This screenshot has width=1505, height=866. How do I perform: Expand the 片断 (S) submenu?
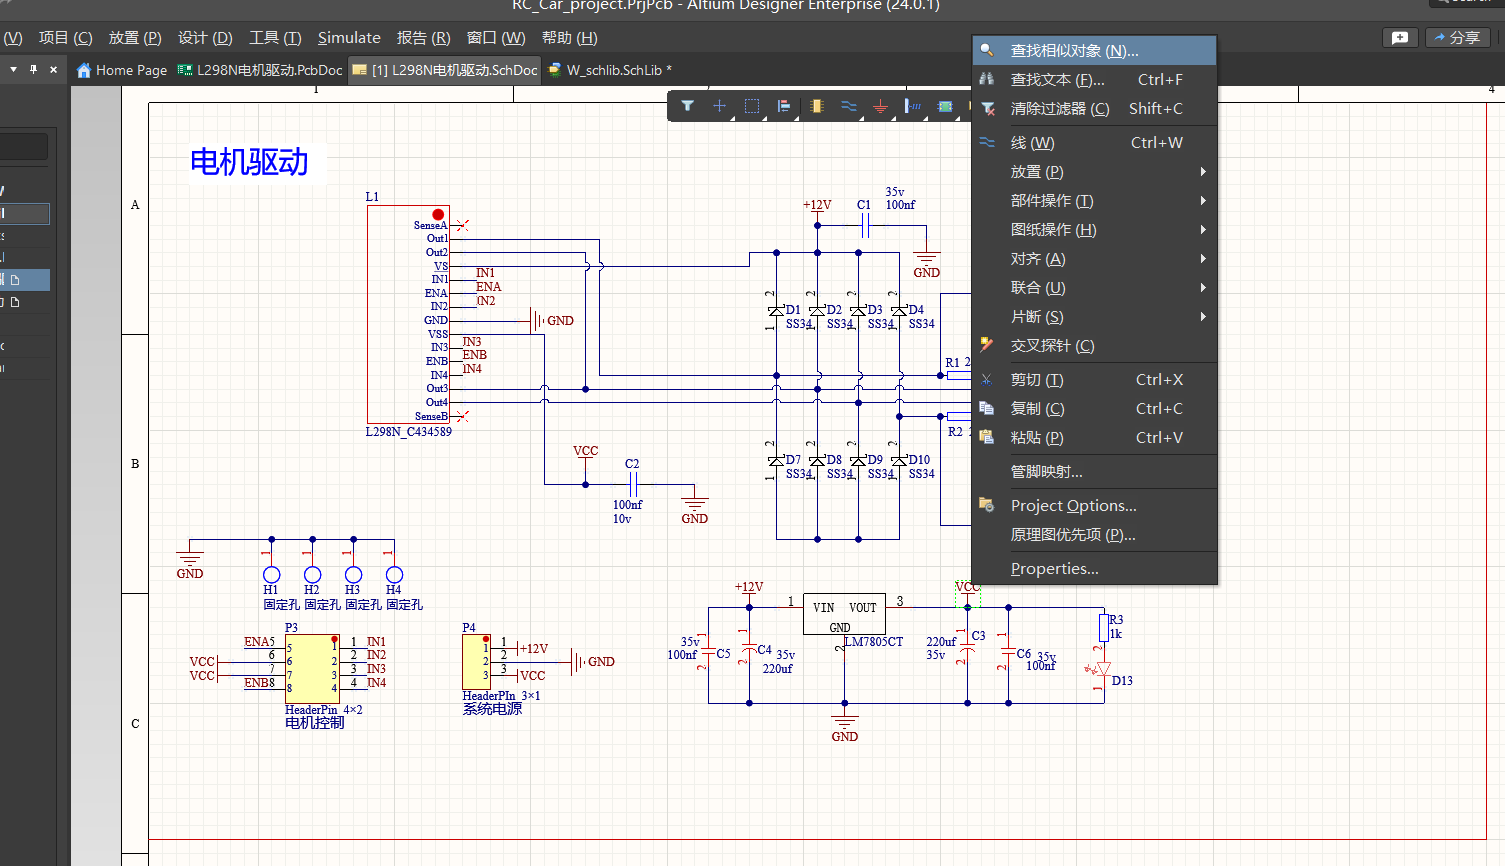click(x=1094, y=316)
